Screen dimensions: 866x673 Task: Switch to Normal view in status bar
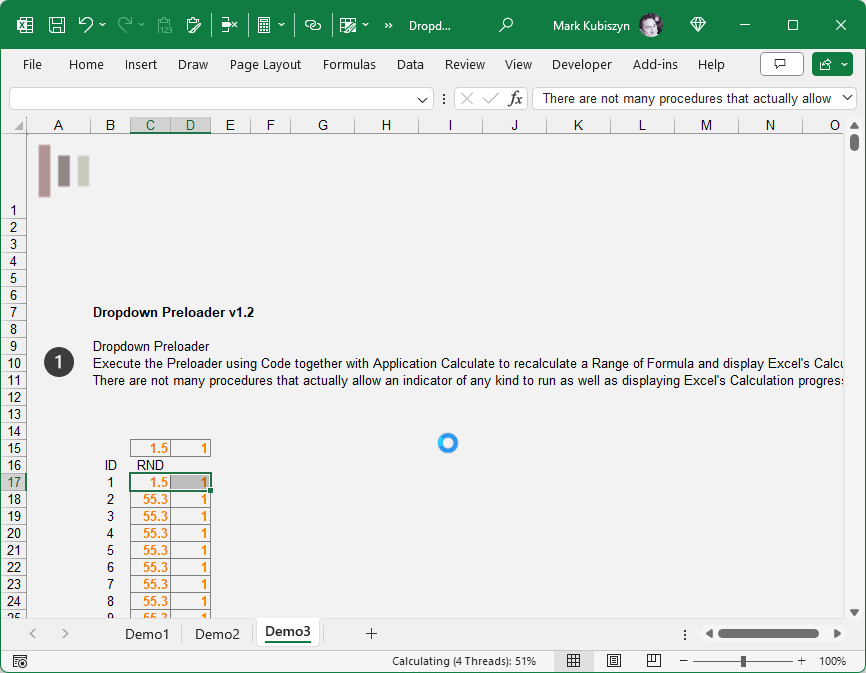pos(574,661)
